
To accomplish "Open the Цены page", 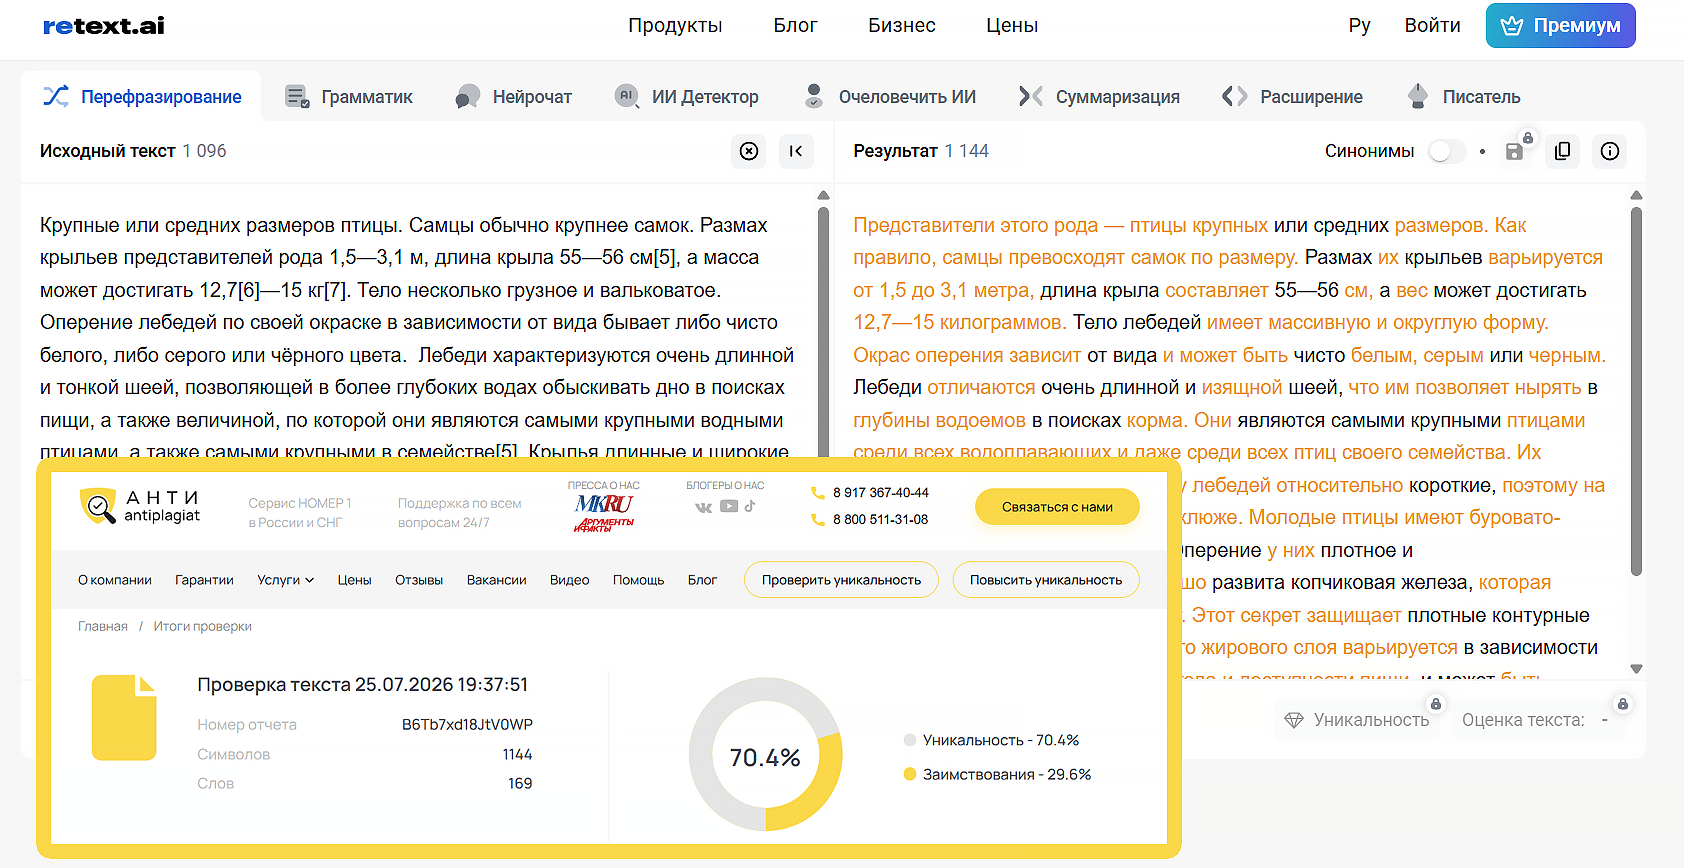I will tap(1012, 26).
